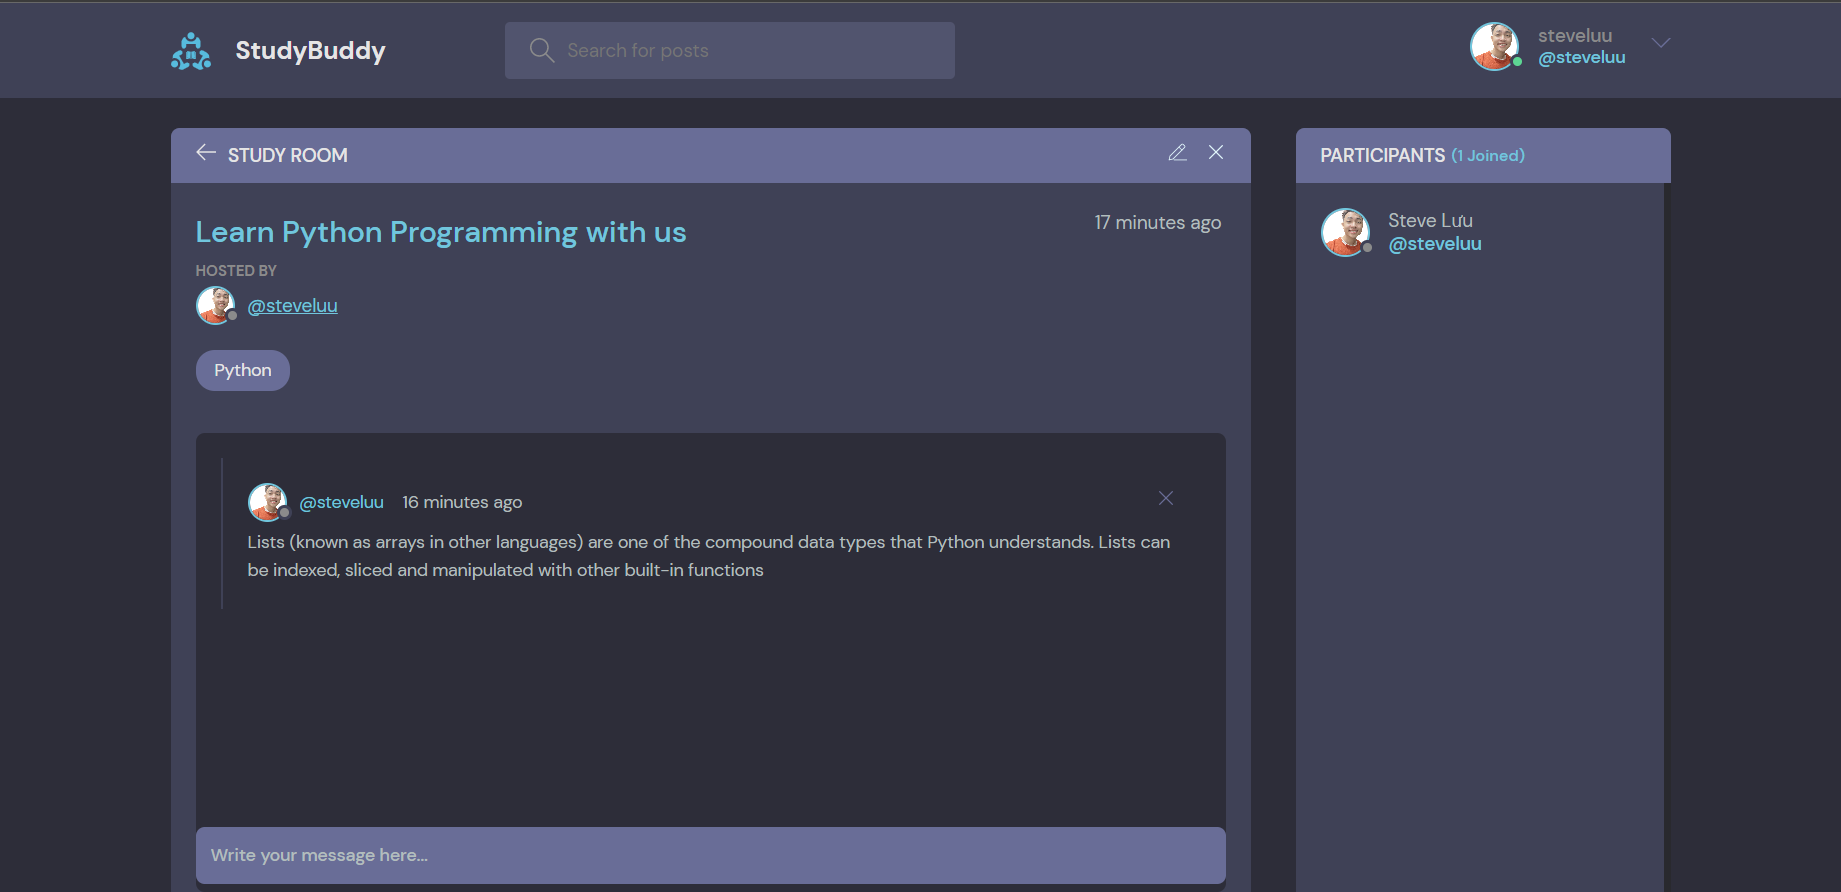The width and height of the screenshot is (1841, 892).
Task: Click the message input saying Write your message here
Action: tap(710, 855)
